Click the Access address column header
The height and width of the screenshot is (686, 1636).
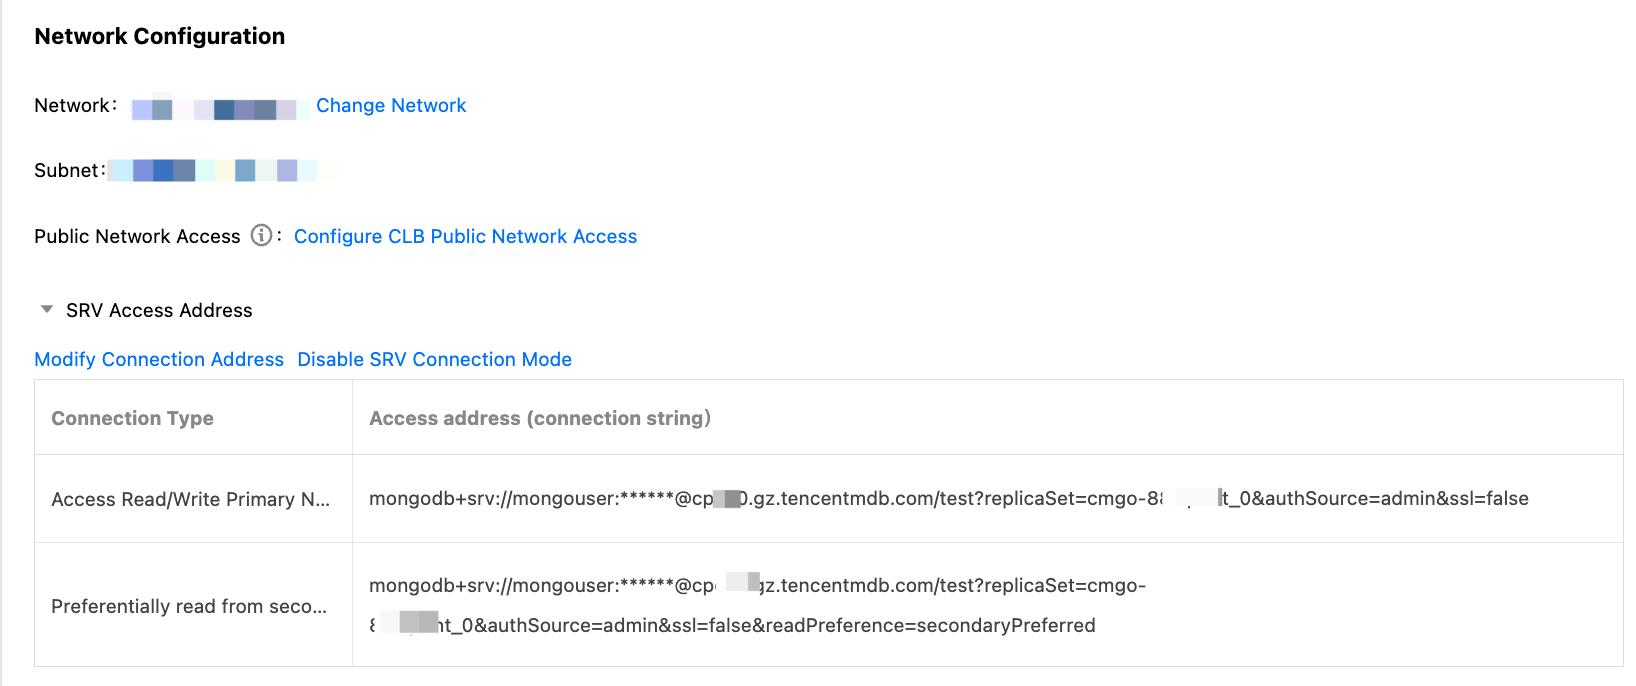coord(540,418)
